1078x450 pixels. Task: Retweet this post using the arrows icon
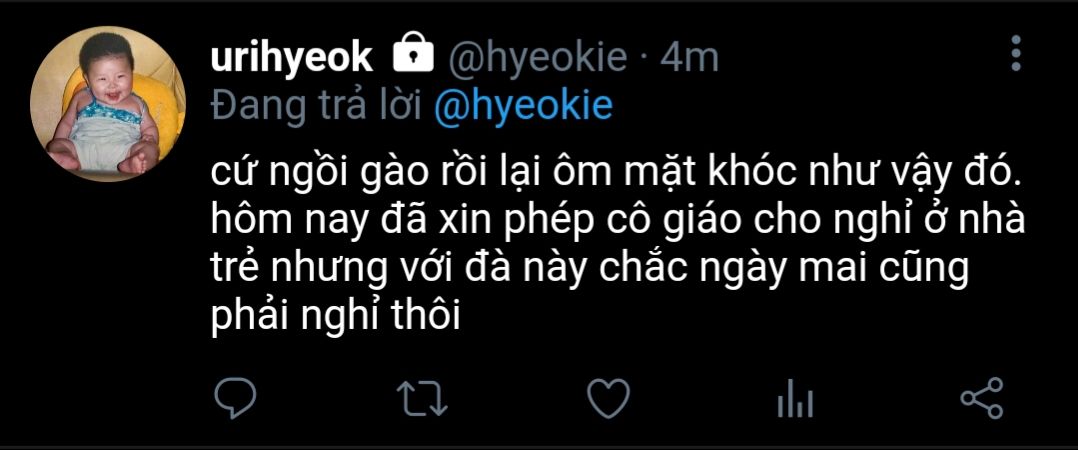[x=422, y=398]
